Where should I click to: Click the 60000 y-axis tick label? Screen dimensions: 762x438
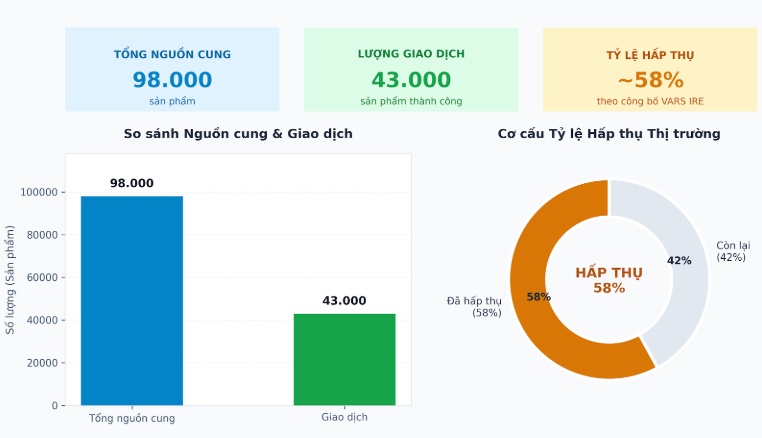point(42,278)
